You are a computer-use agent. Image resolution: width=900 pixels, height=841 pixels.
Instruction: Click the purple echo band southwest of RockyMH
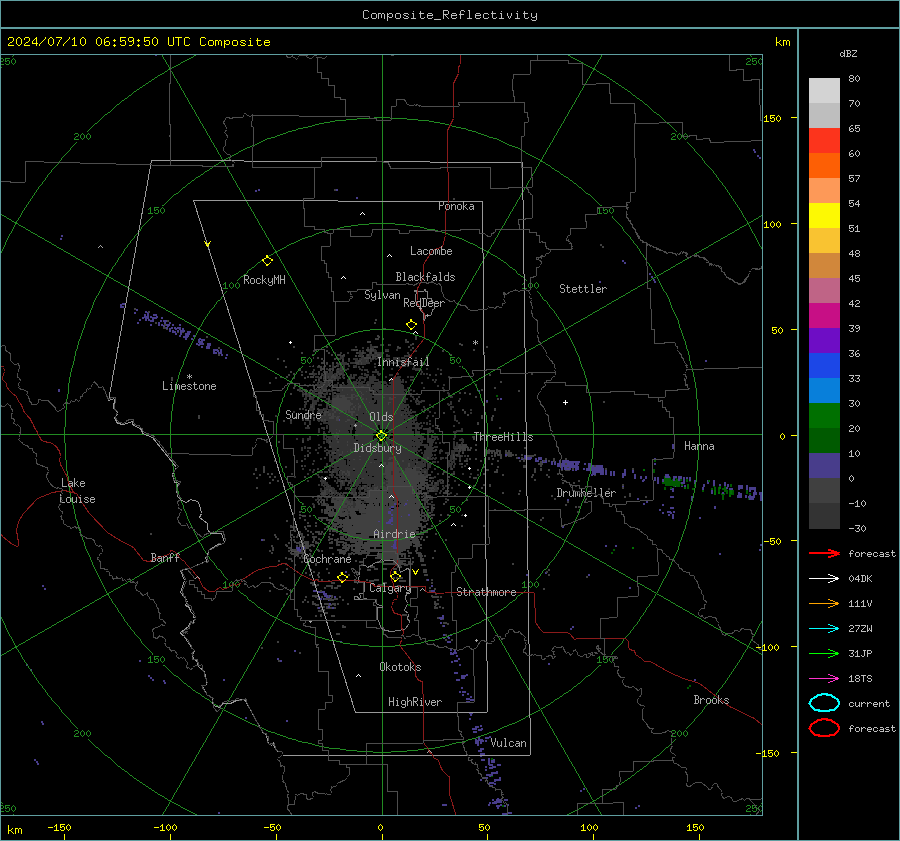pyautogui.click(x=180, y=333)
